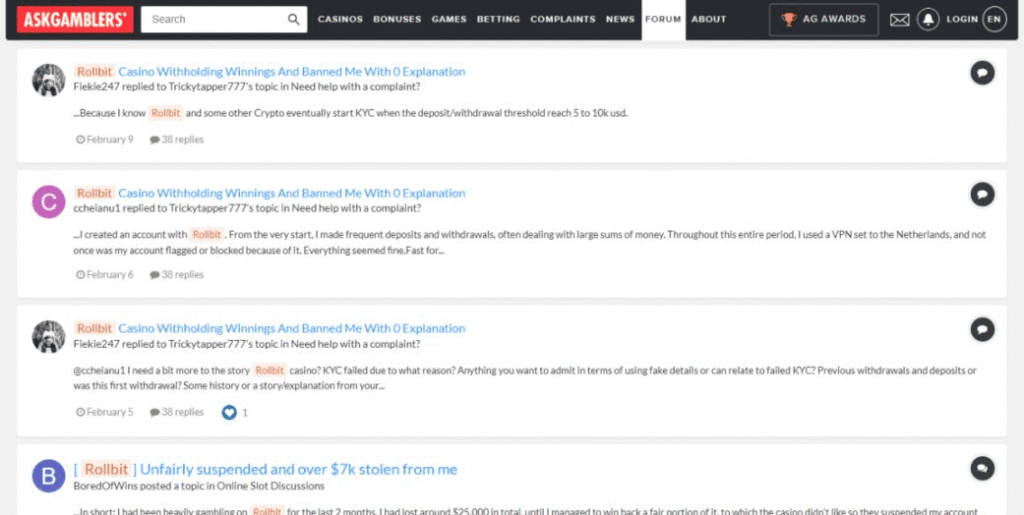The width and height of the screenshot is (1024, 515).
Task: Open the Bonuses menu
Action: pyautogui.click(x=397, y=19)
